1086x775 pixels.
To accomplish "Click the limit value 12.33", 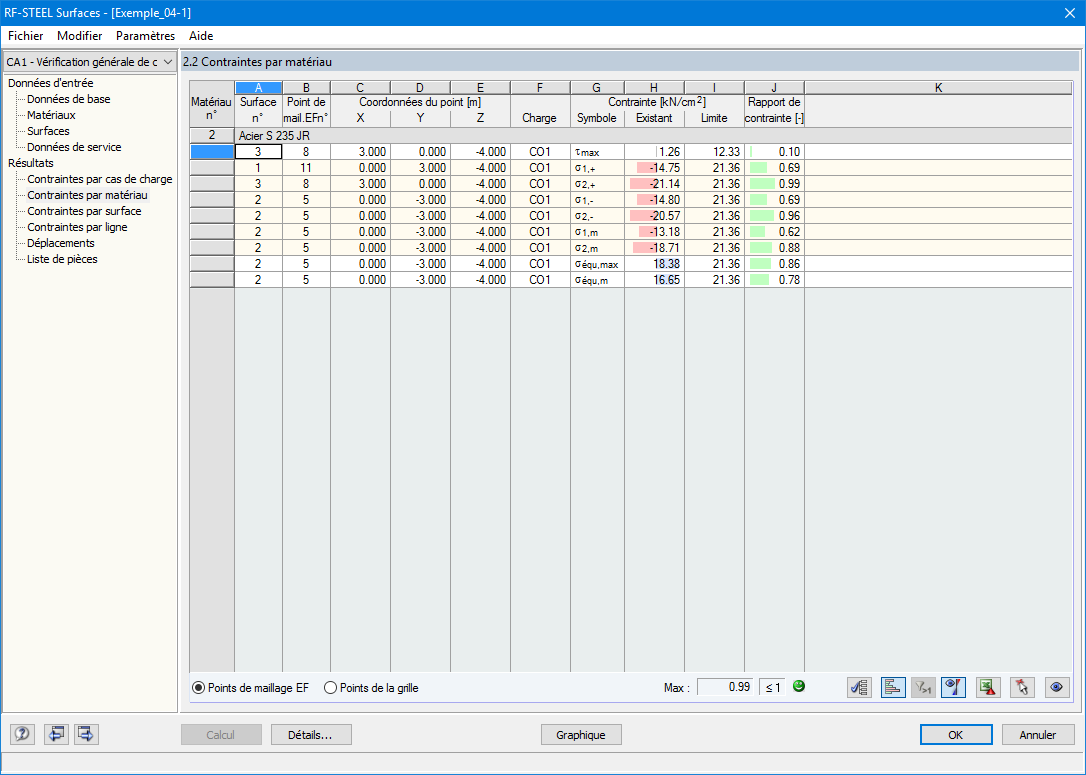I will coord(714,152).
